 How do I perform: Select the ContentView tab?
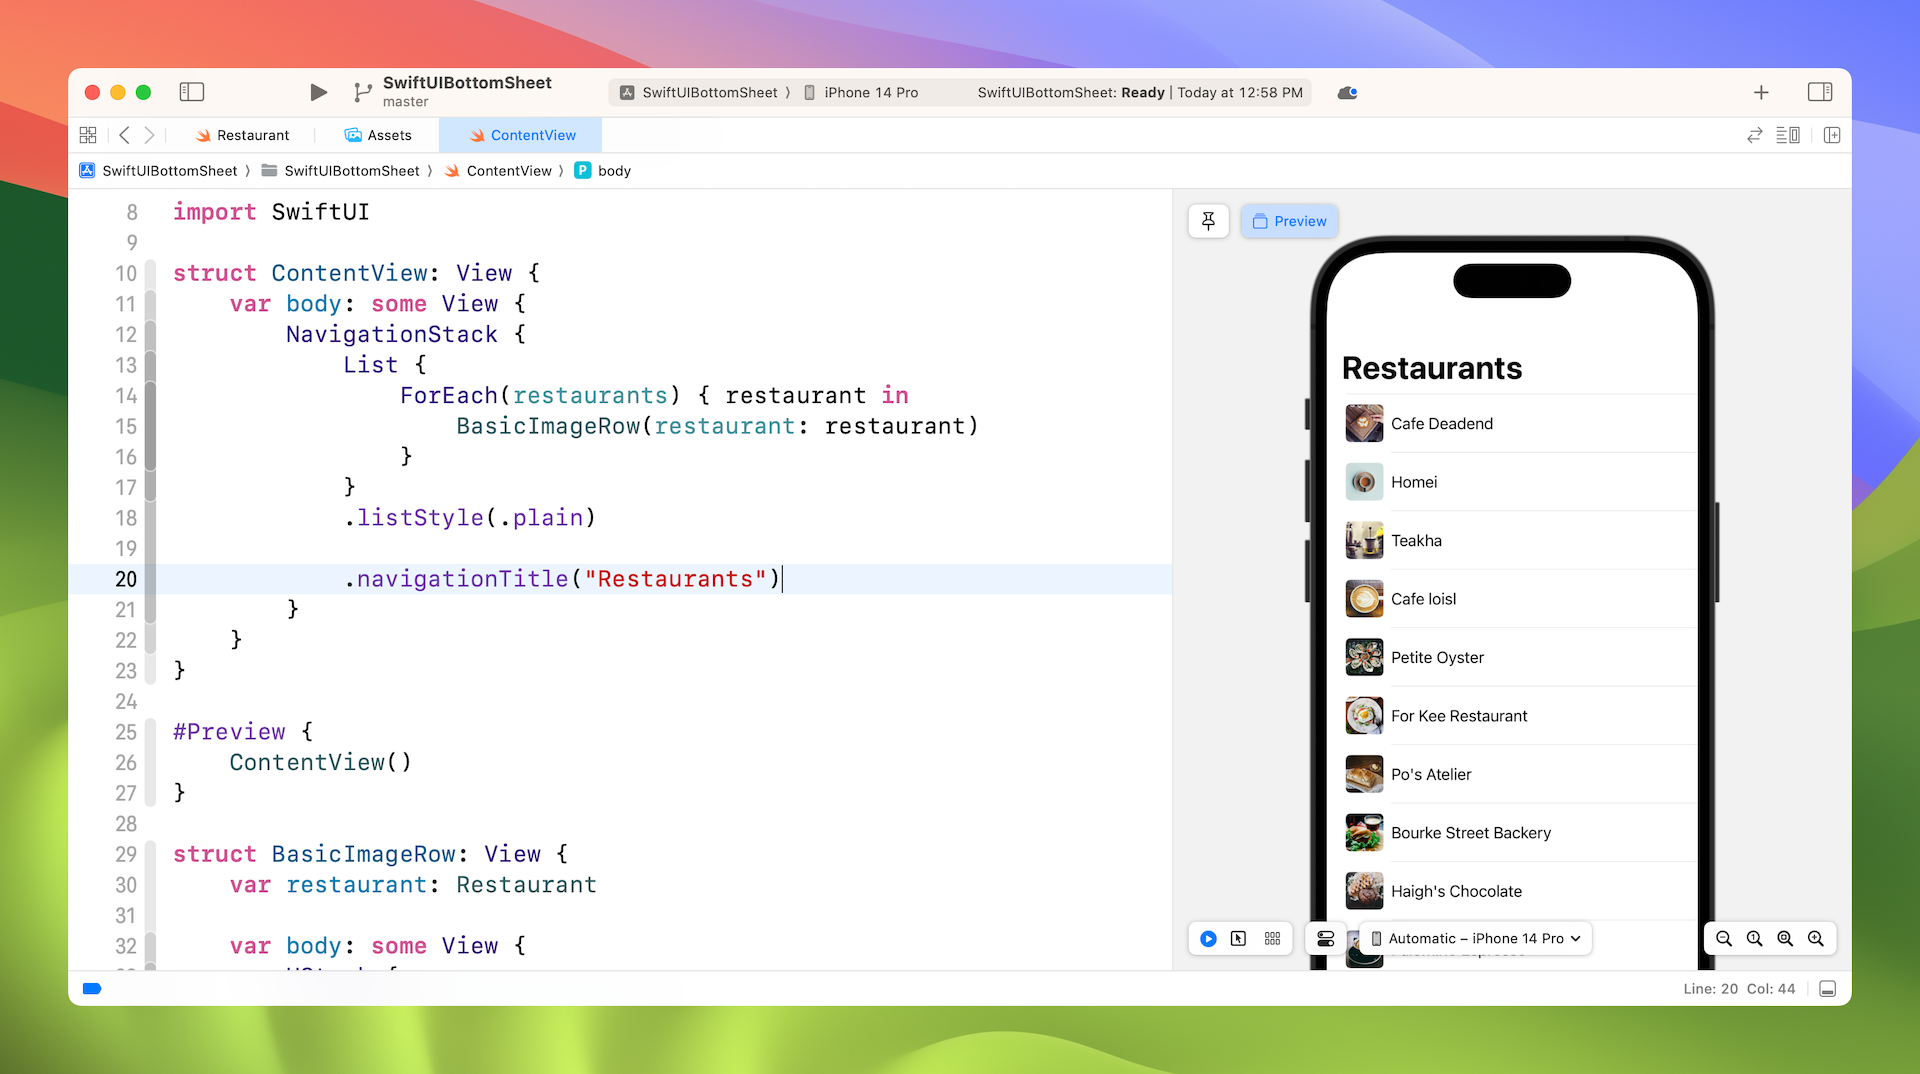tap(521, 135)
